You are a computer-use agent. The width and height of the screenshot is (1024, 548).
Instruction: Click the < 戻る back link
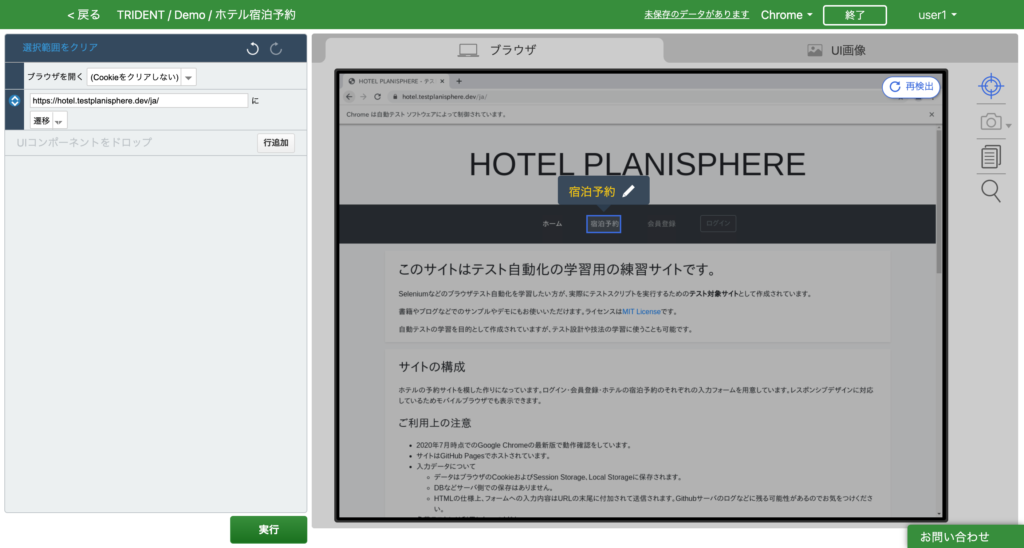84,15
